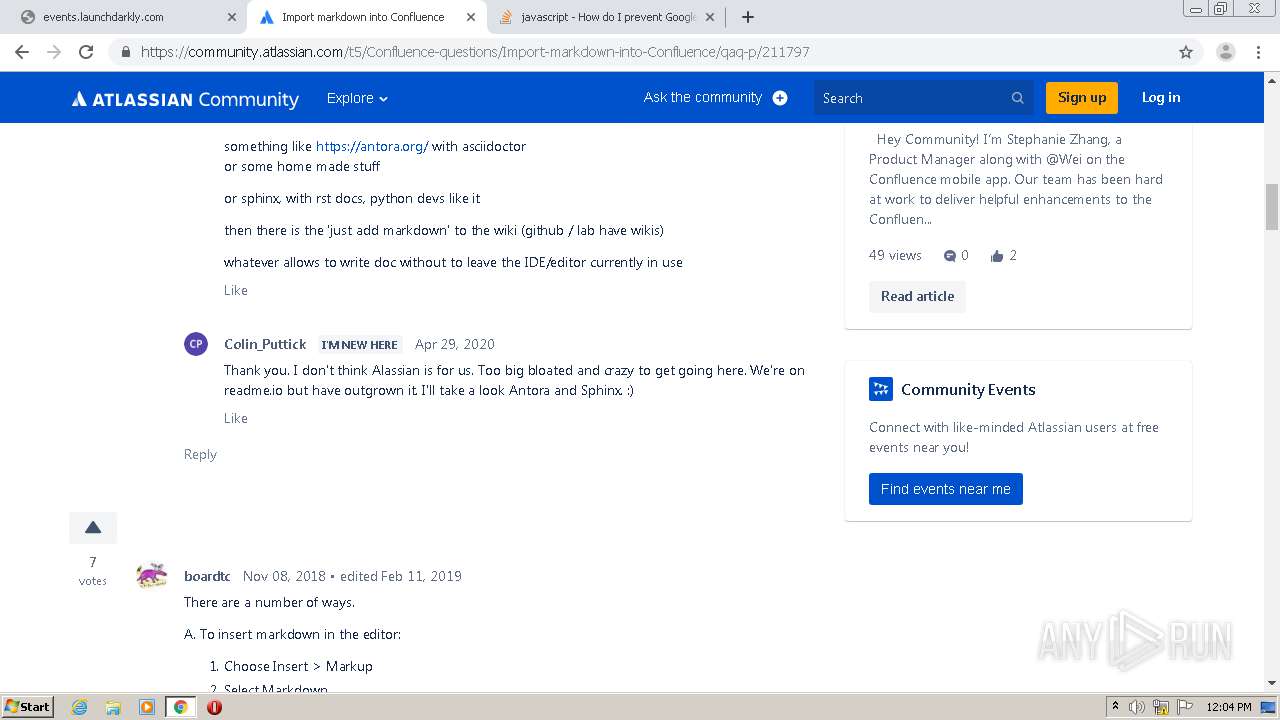
Task: Click the Nov 08, 2018 post date
Action: [x=284, y=576]
